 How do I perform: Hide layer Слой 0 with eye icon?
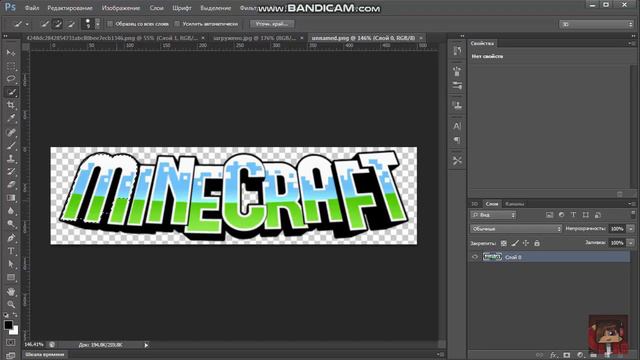coord(475,257)
